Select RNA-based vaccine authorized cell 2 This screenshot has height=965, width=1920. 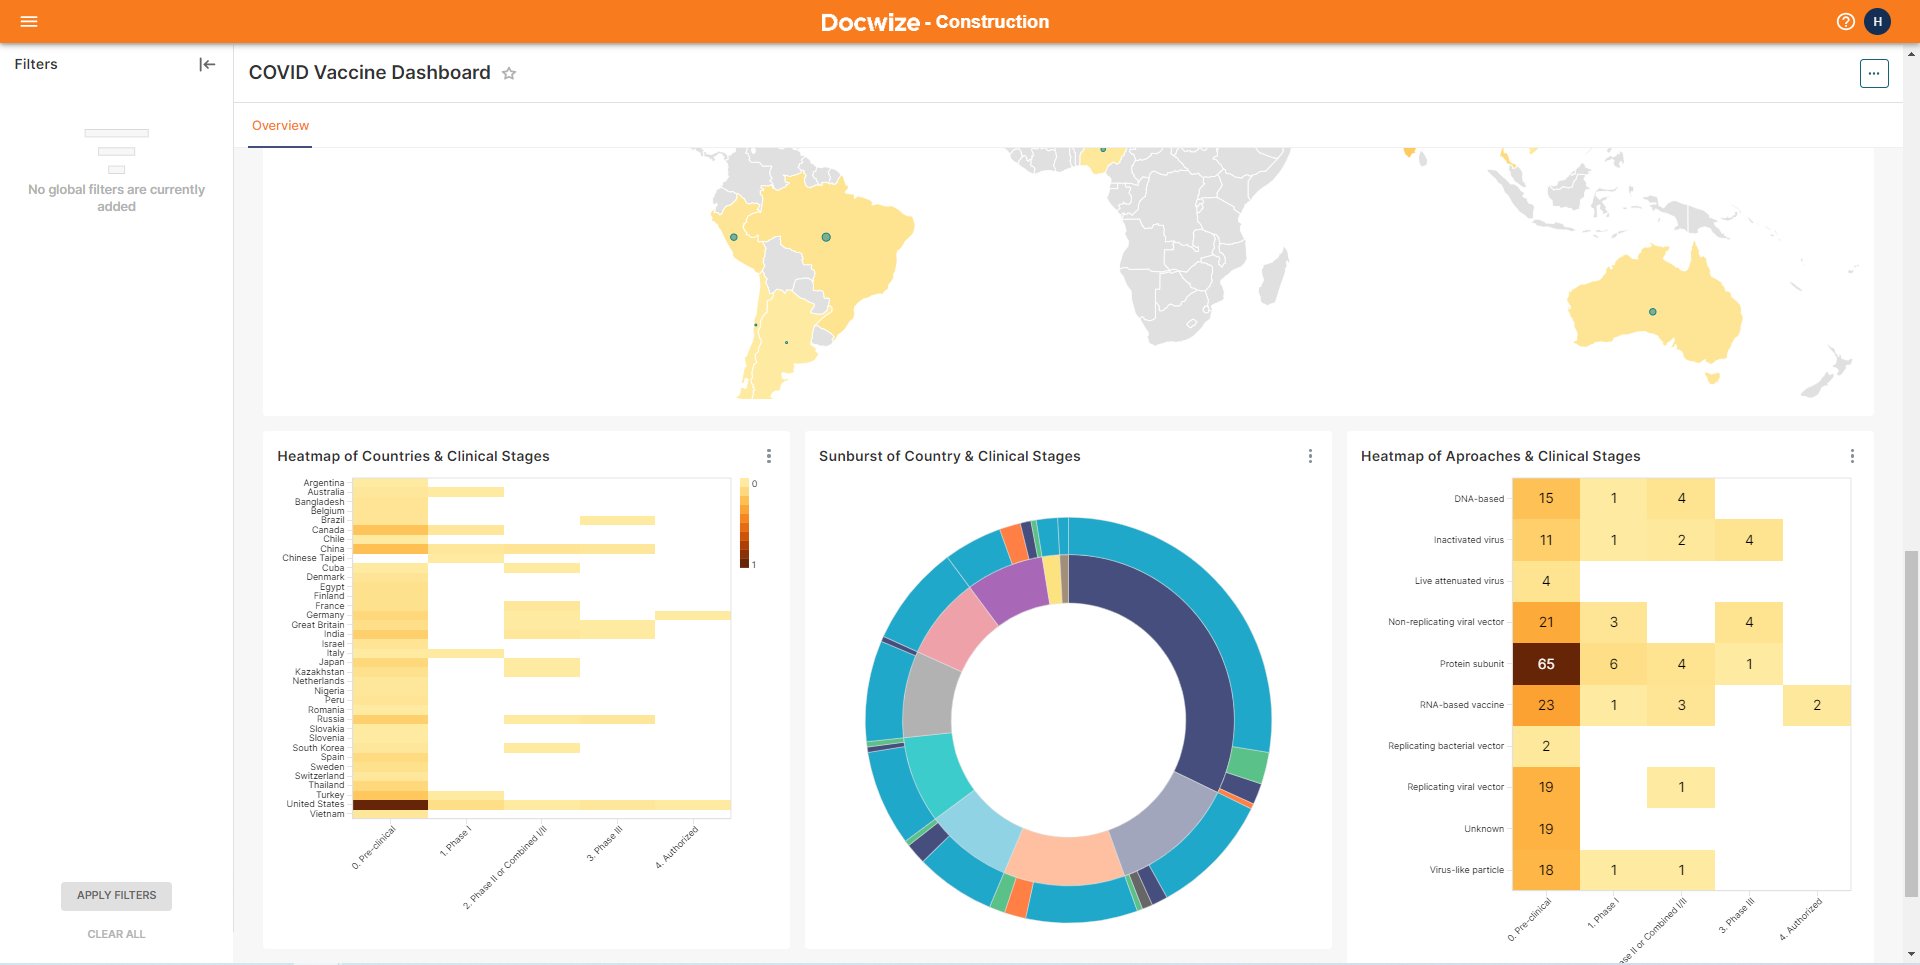[1816, 705]
